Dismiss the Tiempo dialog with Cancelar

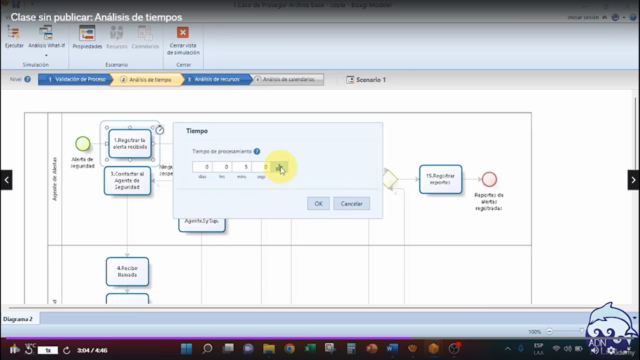coord(351,204)
